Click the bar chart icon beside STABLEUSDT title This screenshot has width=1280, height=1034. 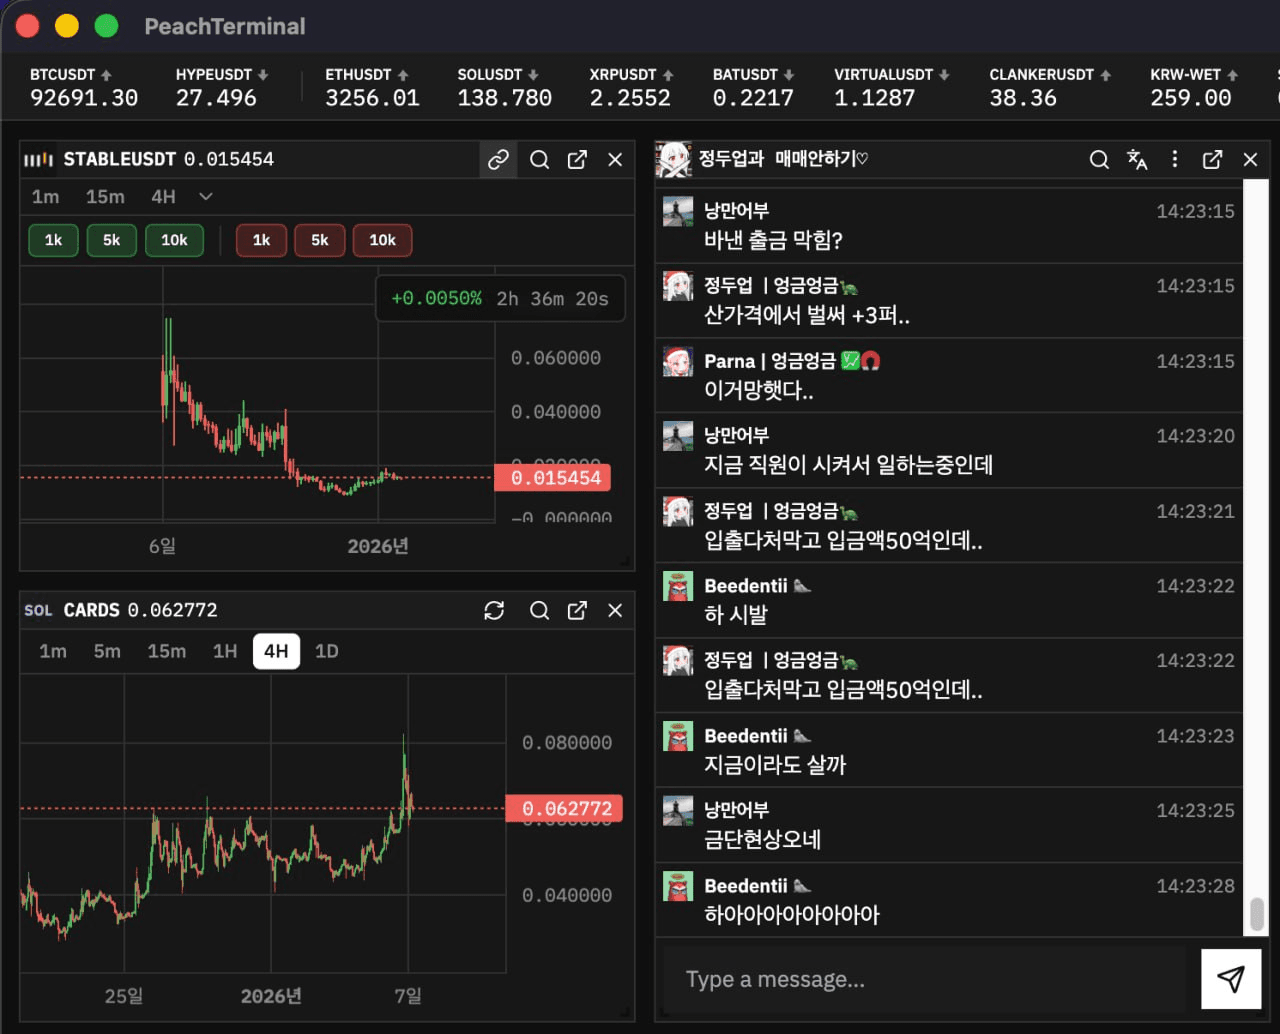[x=41, y=158]
